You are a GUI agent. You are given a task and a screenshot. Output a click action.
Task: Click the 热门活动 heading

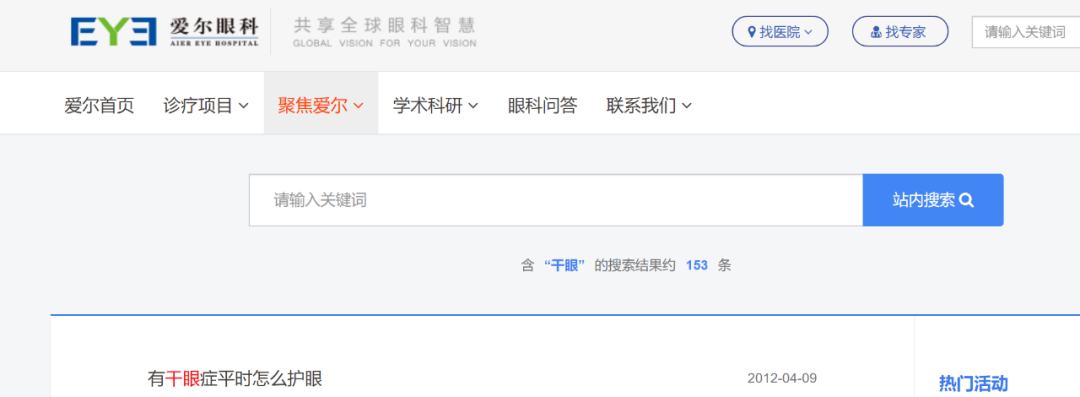pyautogui.click(x=973, y=383)
